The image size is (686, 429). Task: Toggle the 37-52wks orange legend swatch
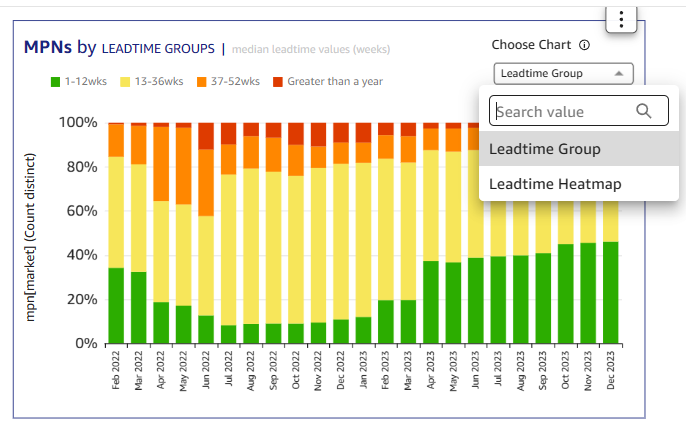[x=203, y=82]
